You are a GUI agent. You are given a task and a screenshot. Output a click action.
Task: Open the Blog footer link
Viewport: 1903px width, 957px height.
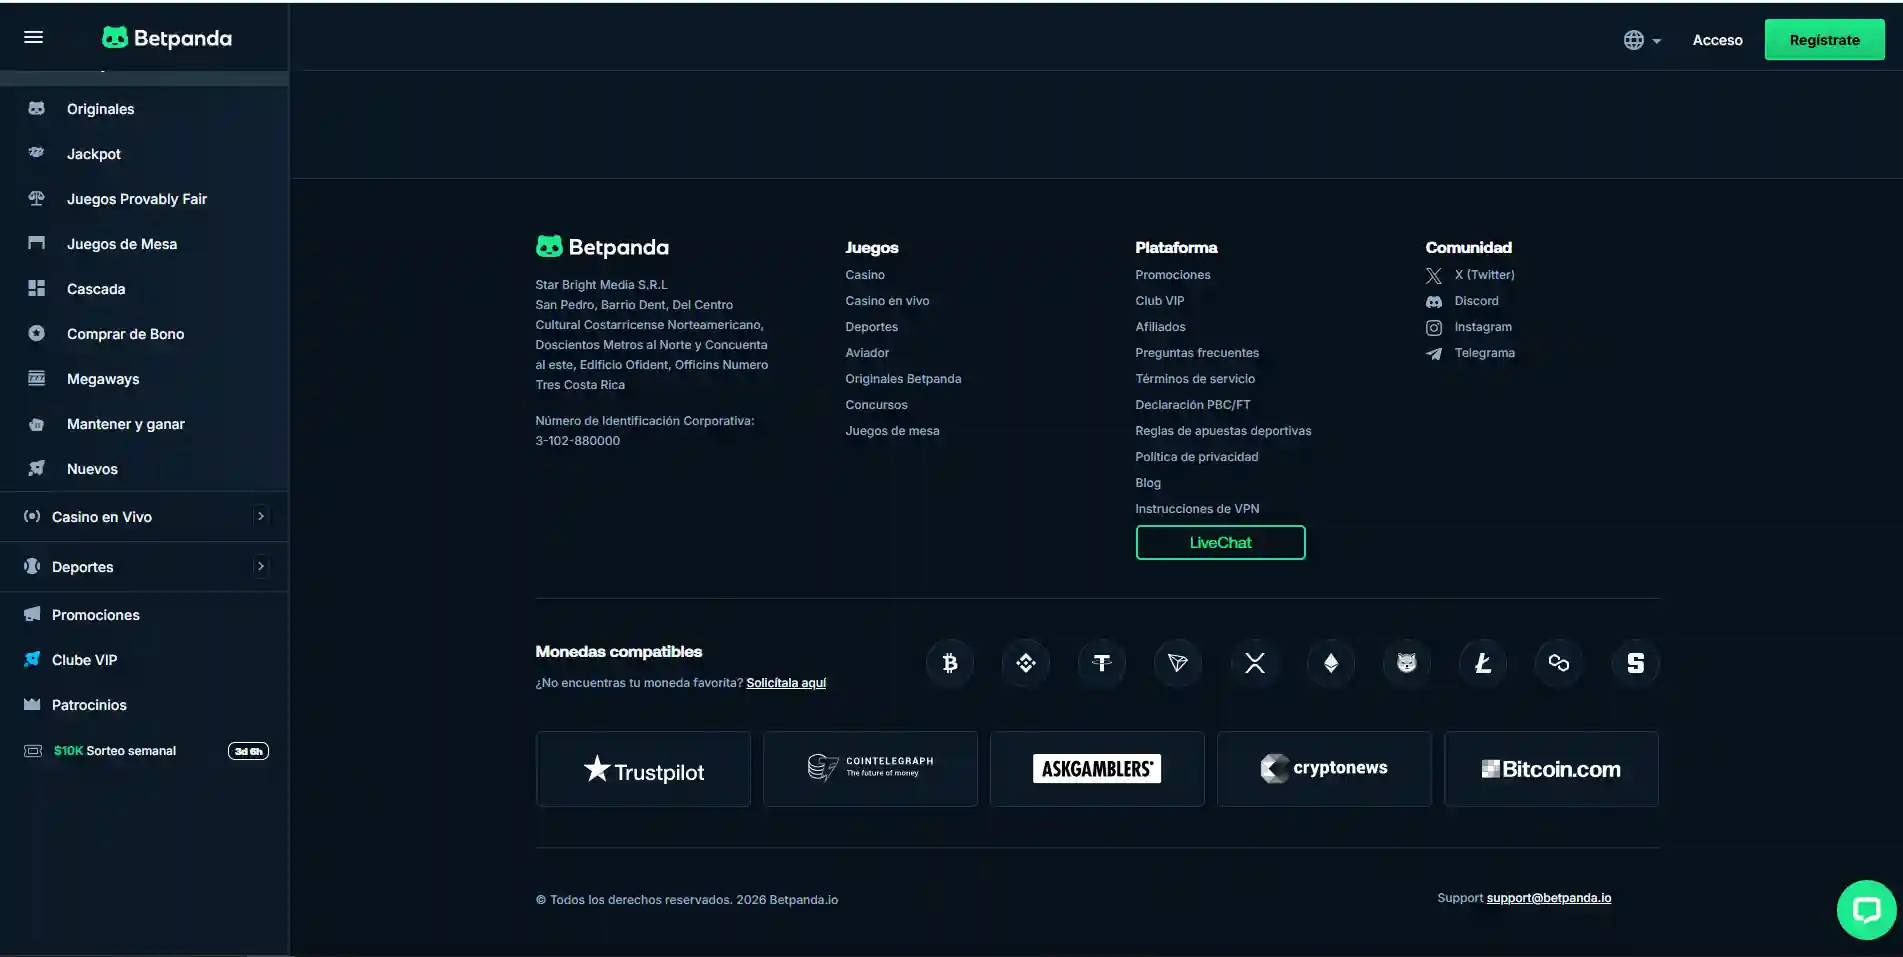[x=1148, y=483]
